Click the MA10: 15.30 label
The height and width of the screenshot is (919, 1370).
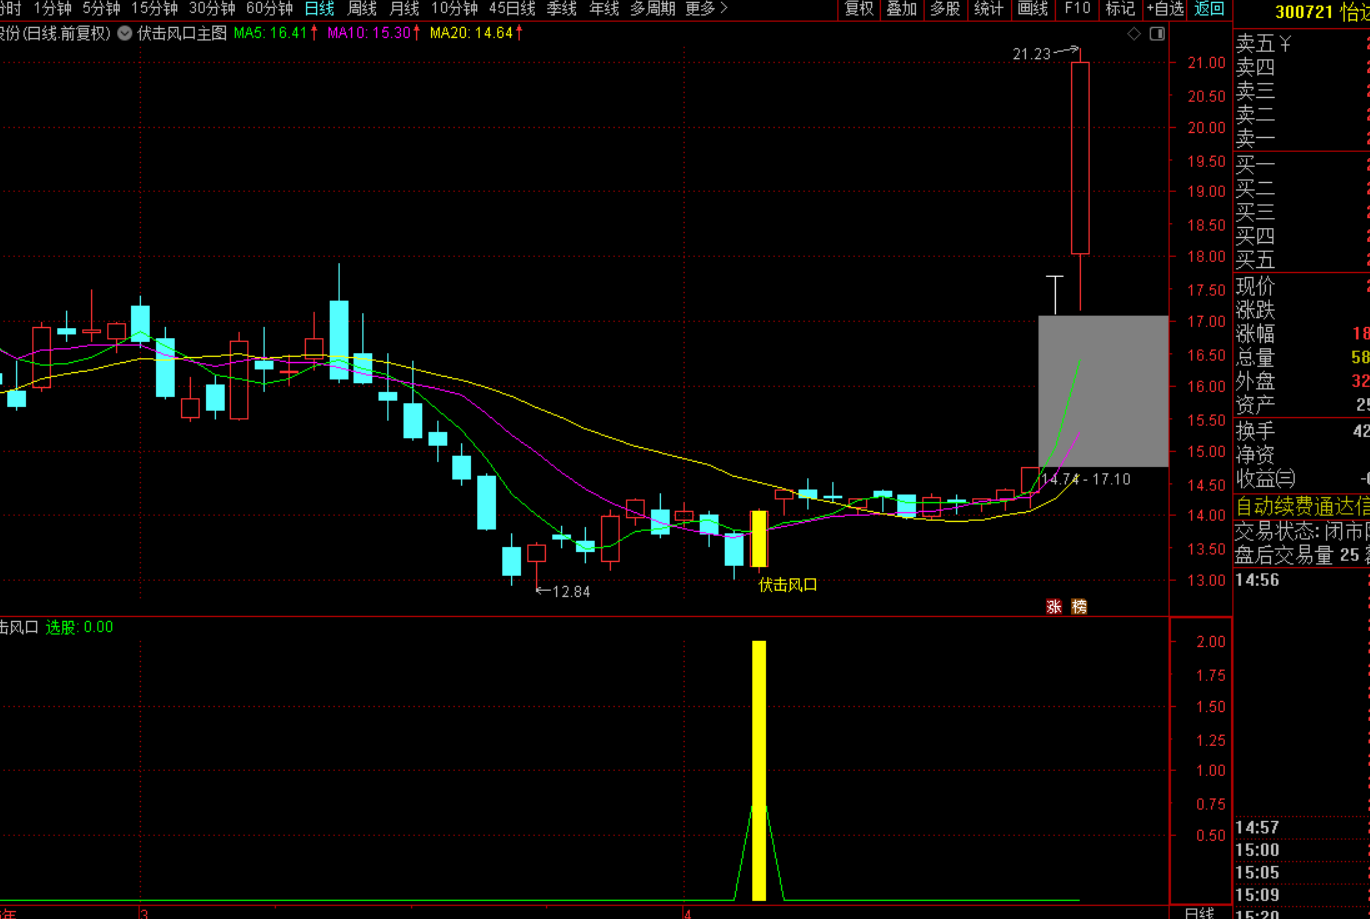369,33
